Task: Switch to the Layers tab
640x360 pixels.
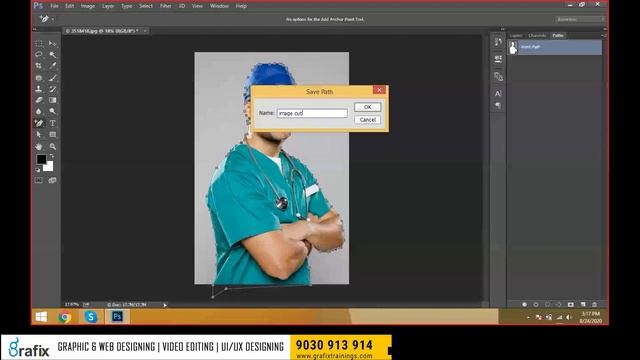Action: point(516,36)
